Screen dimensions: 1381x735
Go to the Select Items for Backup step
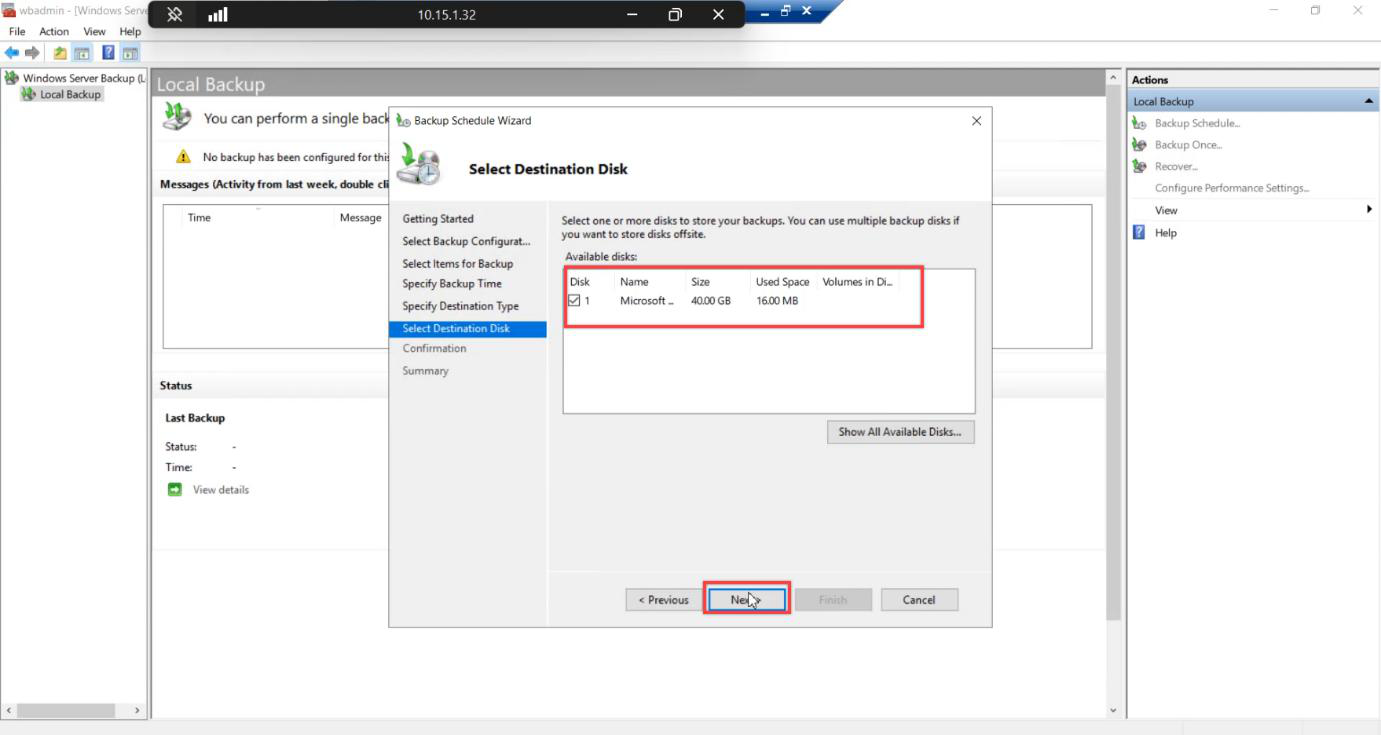(457, 263)
